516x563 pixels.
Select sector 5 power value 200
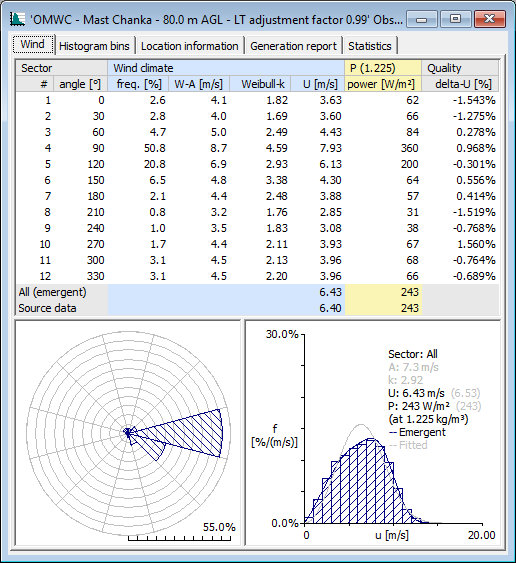(x=409, y=164)
